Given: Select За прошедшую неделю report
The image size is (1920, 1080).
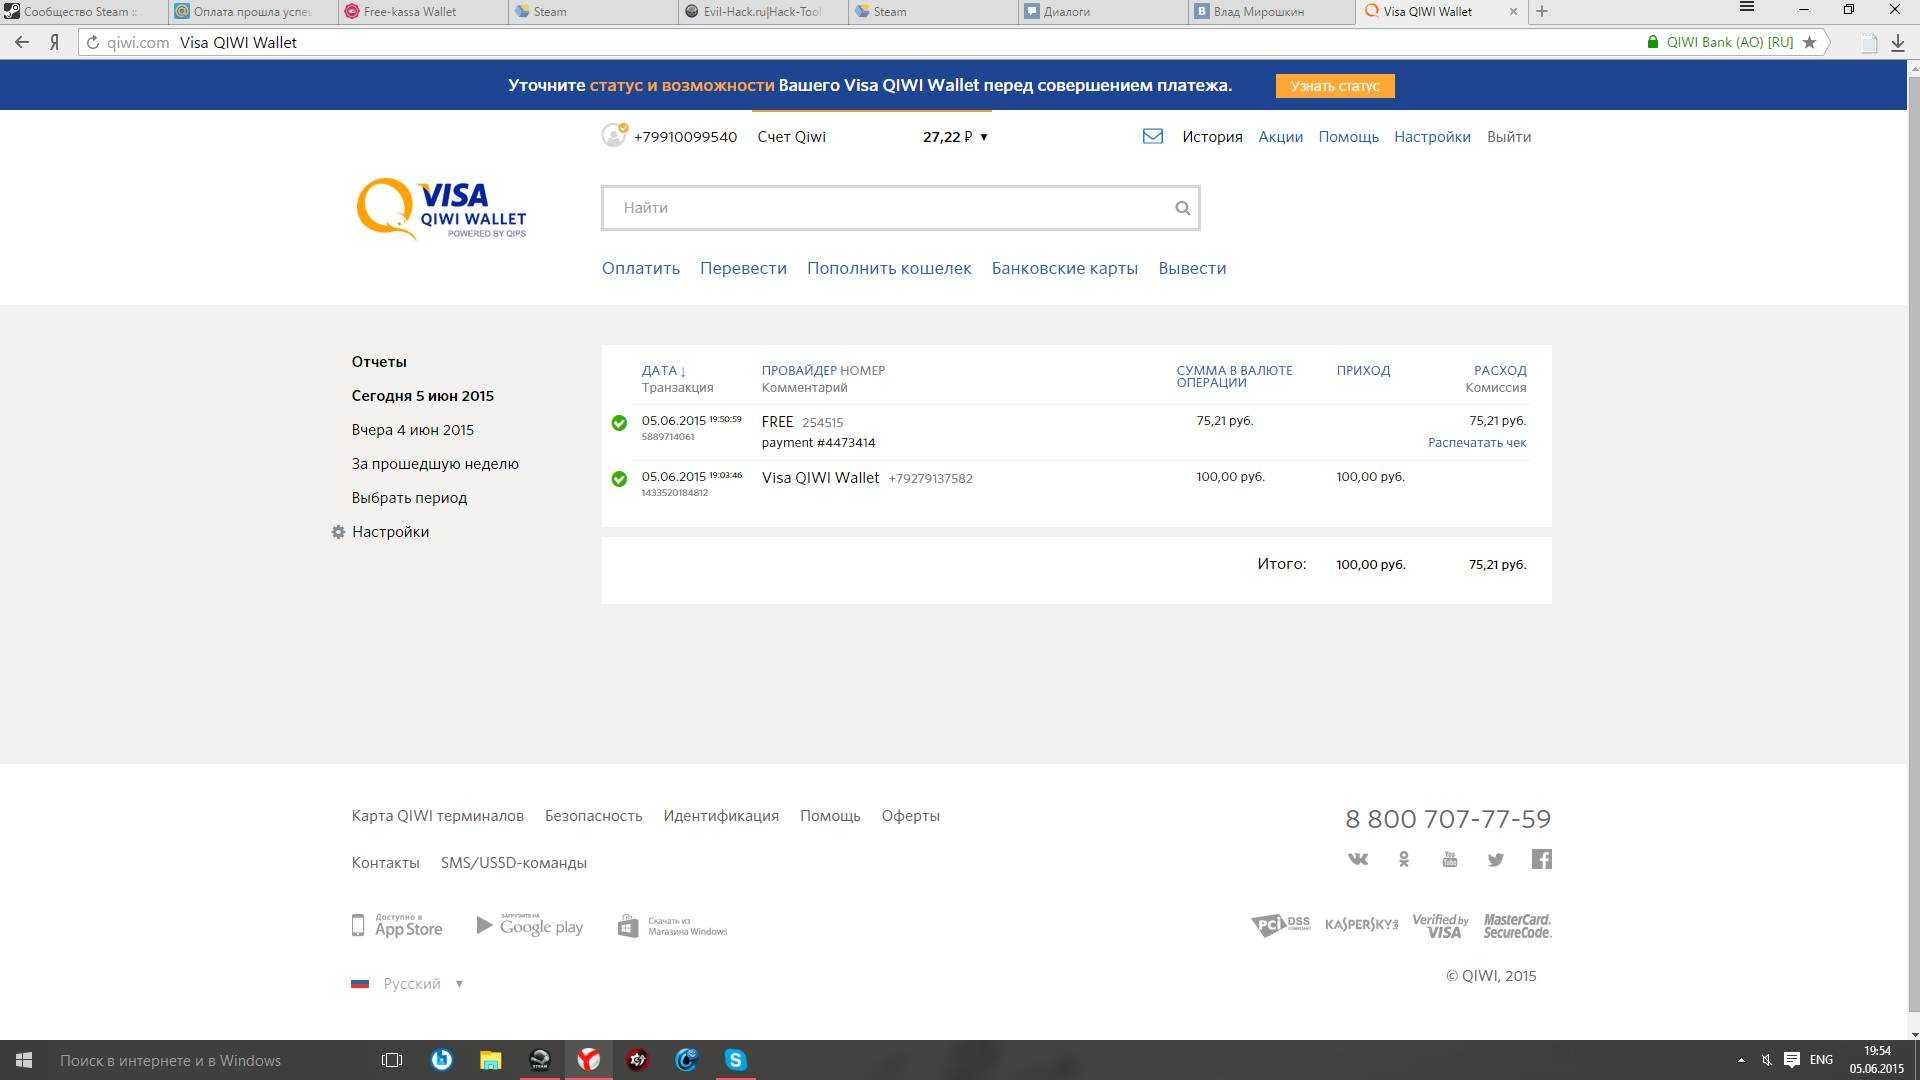Looking at the screenshot, I should (x=435, y=464).
